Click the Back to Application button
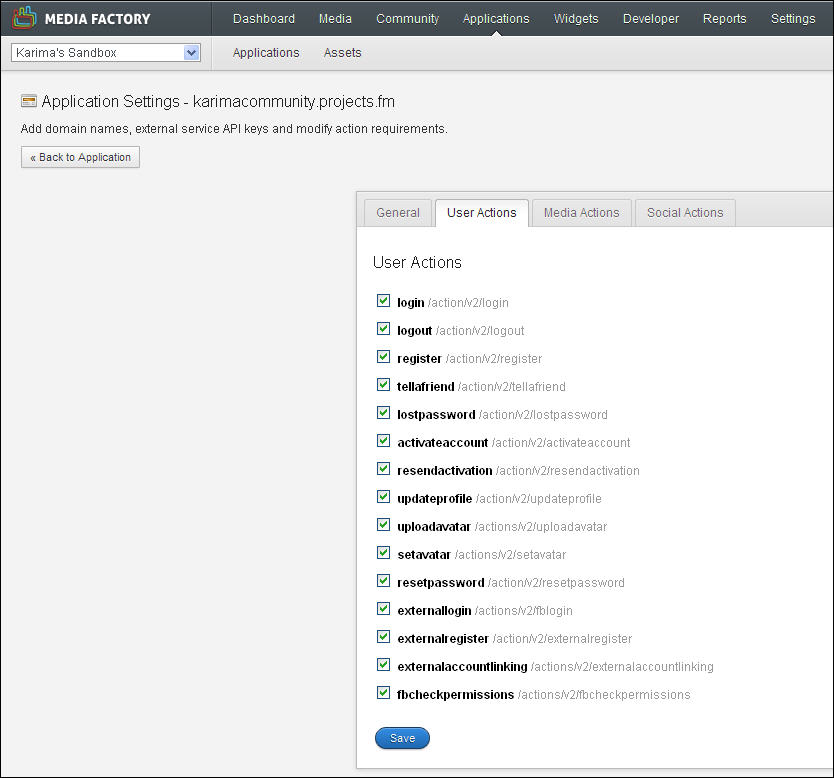The width and height of the screenshot is (834, 778). click(80, 157)
